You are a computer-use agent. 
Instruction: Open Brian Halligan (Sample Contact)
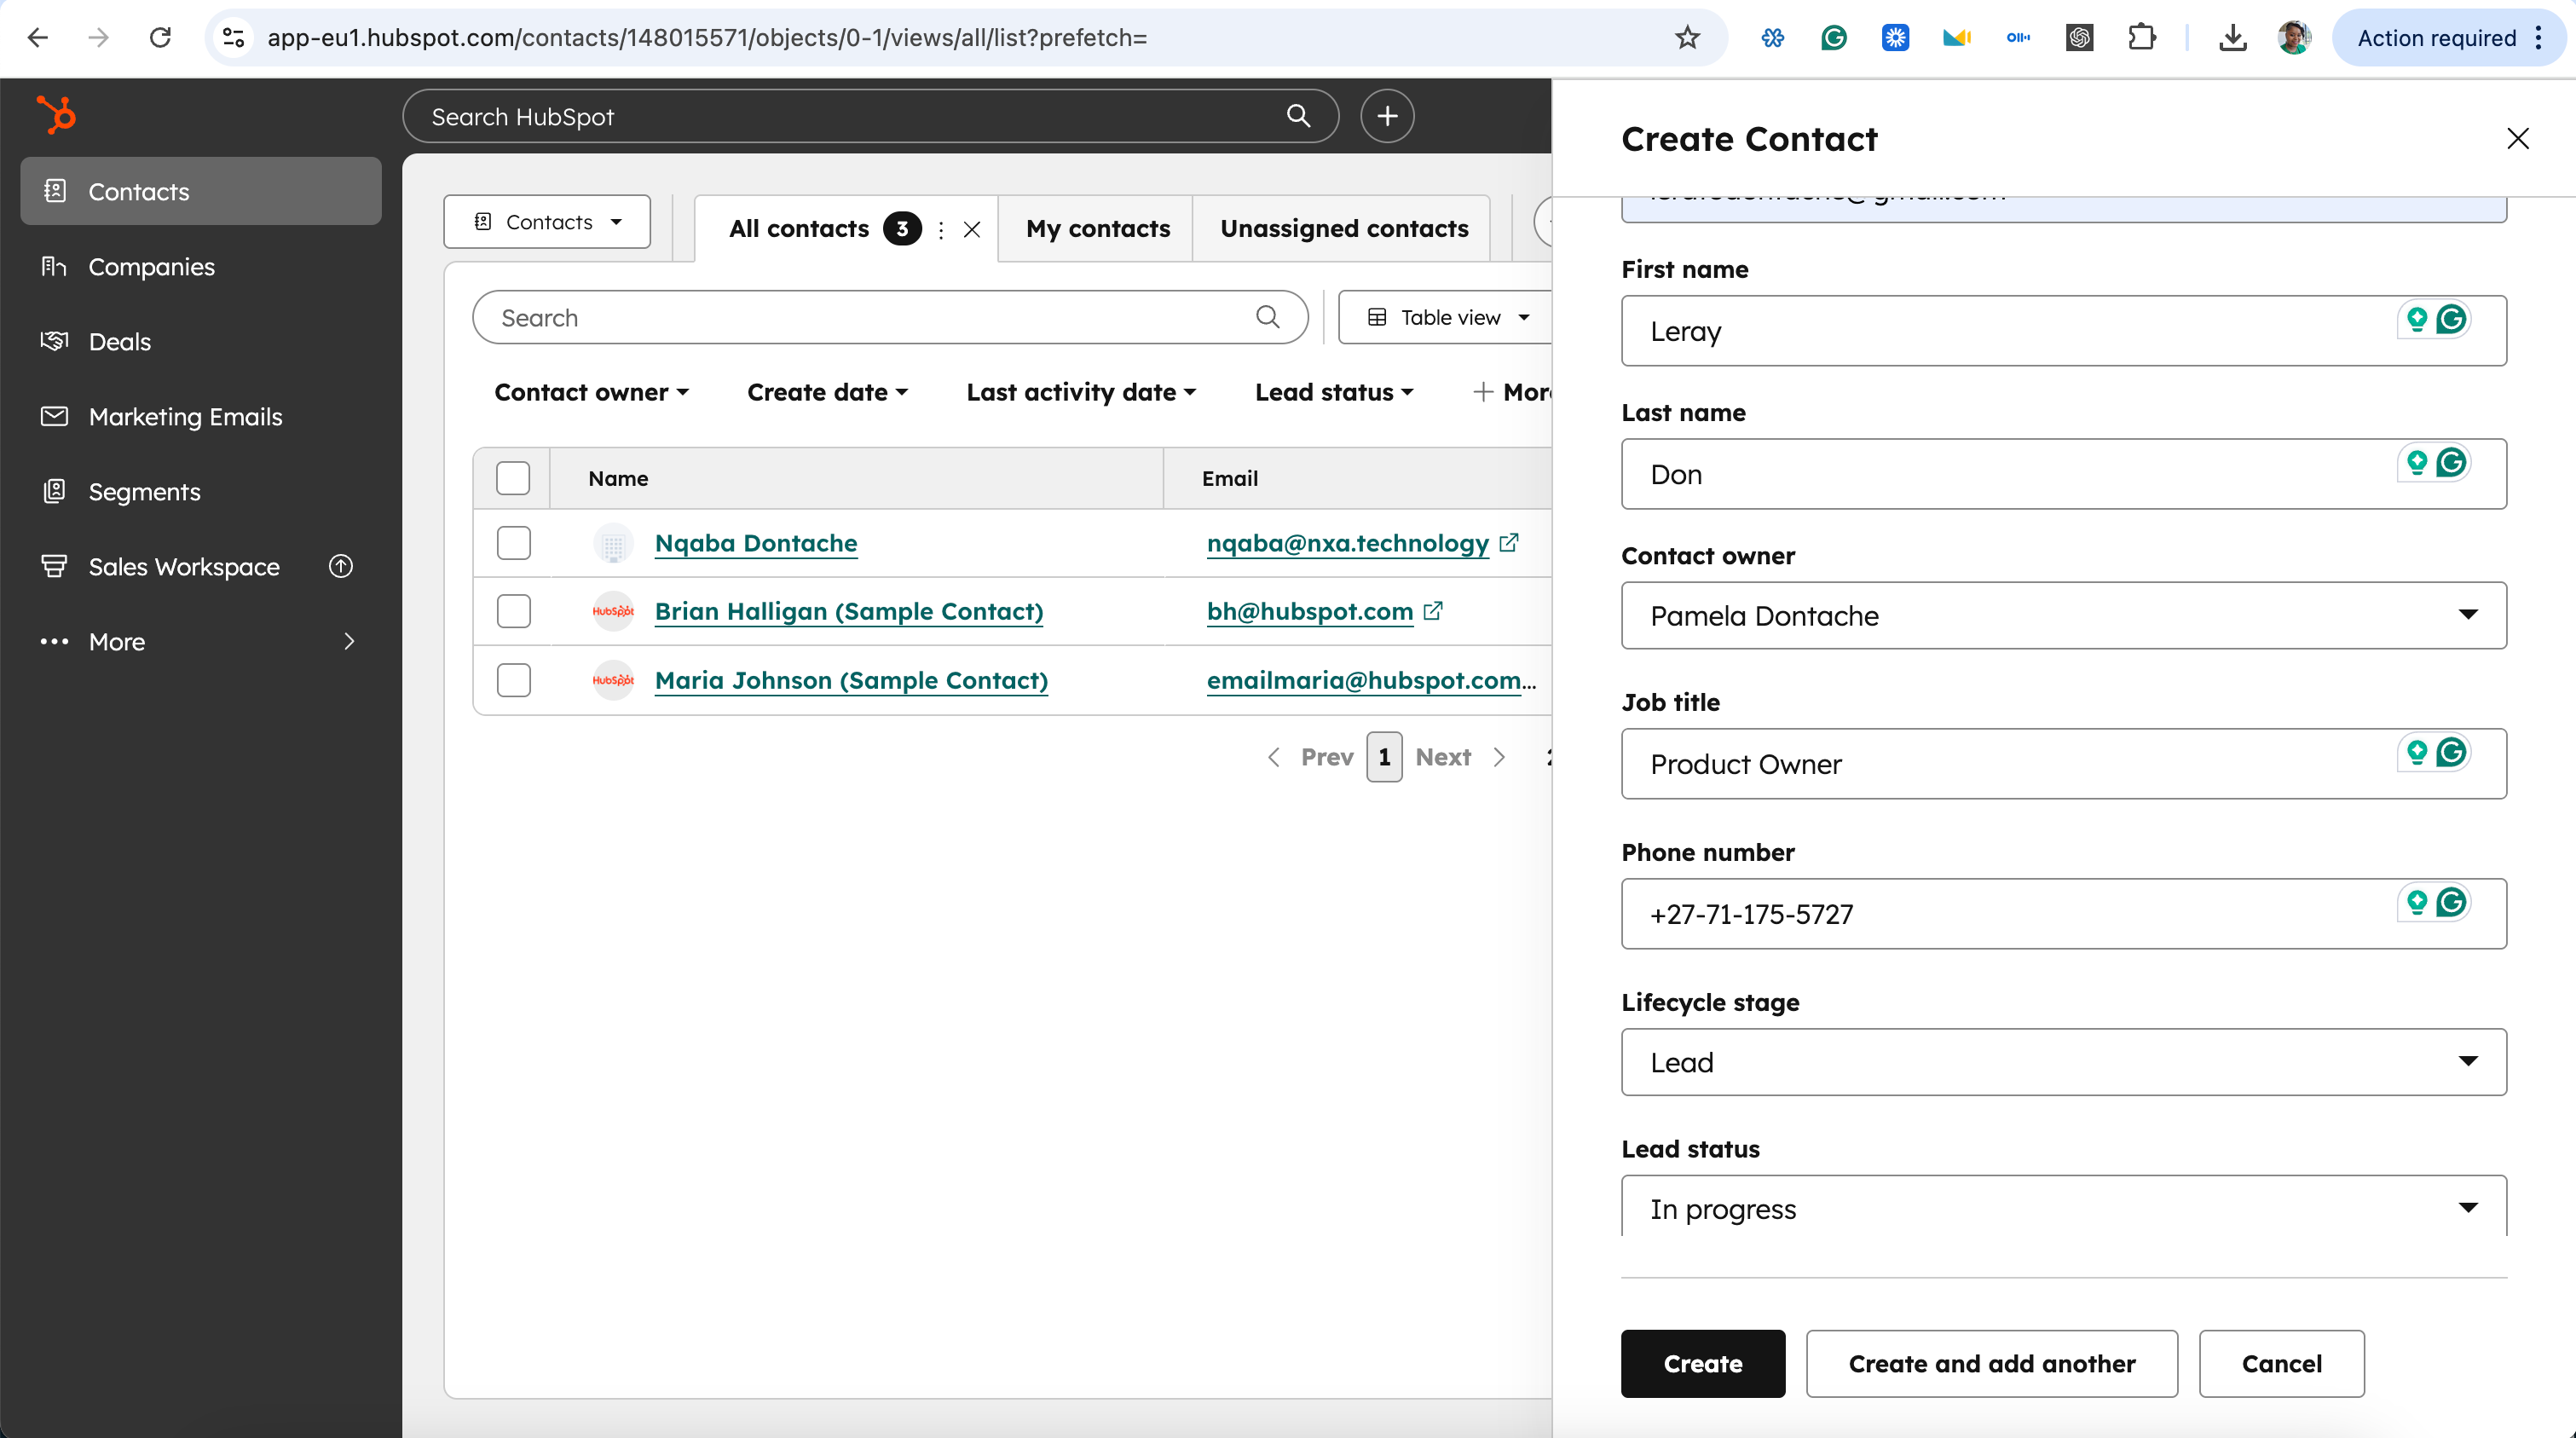click(849, 611)
